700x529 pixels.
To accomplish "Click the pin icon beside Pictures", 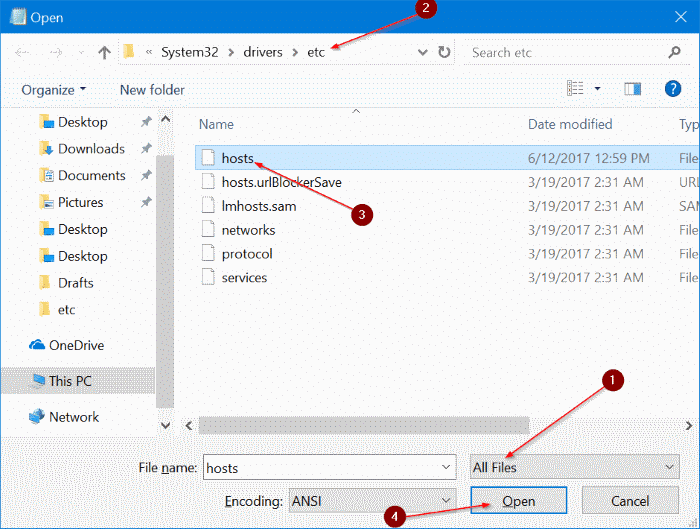I will [146, 202].
